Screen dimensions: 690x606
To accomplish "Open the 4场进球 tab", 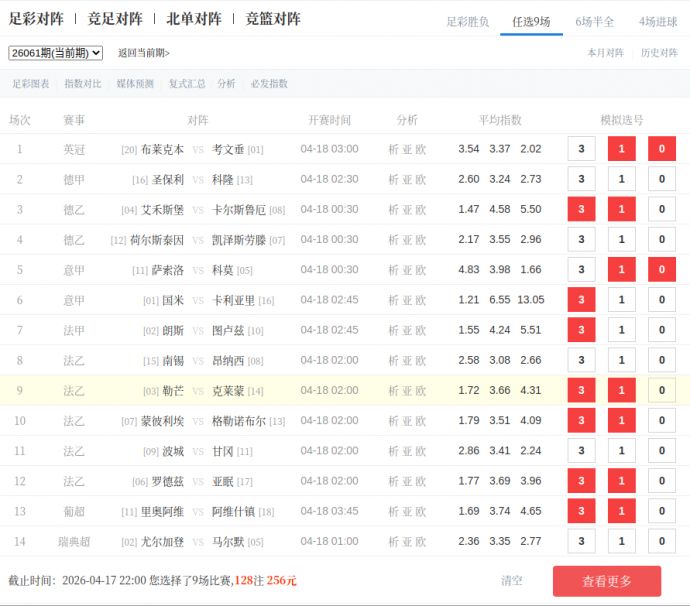I will coord(658,21).
